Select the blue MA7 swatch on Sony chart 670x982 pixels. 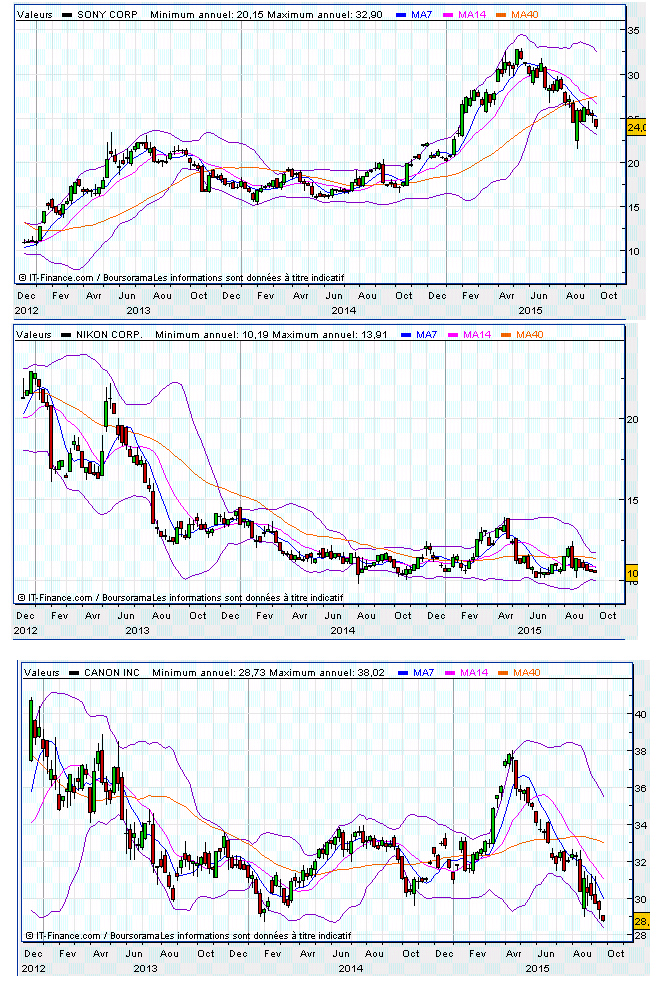401,15
